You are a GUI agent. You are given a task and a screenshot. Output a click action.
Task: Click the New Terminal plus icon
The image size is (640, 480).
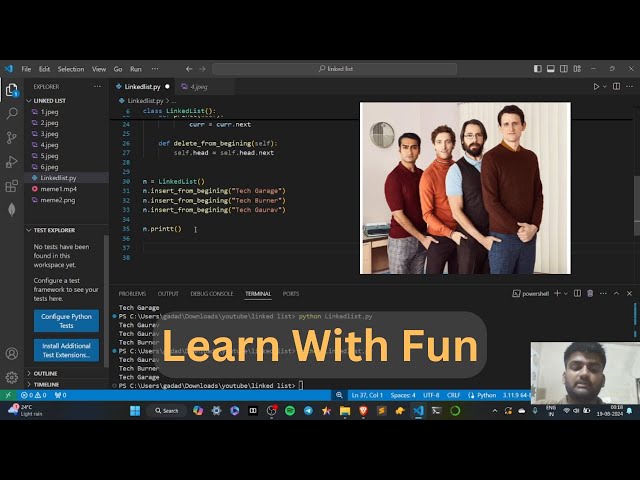[557, 293]
